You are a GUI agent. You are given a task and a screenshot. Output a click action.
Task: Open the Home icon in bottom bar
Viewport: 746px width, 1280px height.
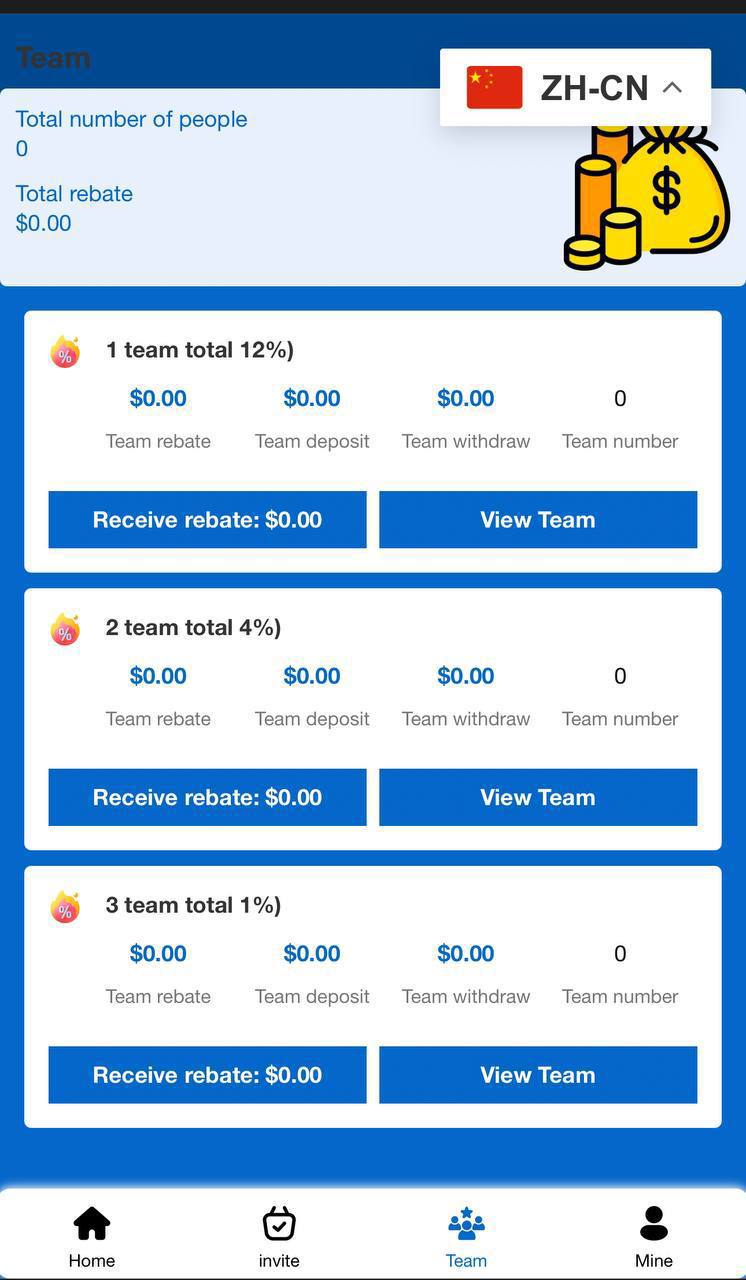click(92, 1223)
